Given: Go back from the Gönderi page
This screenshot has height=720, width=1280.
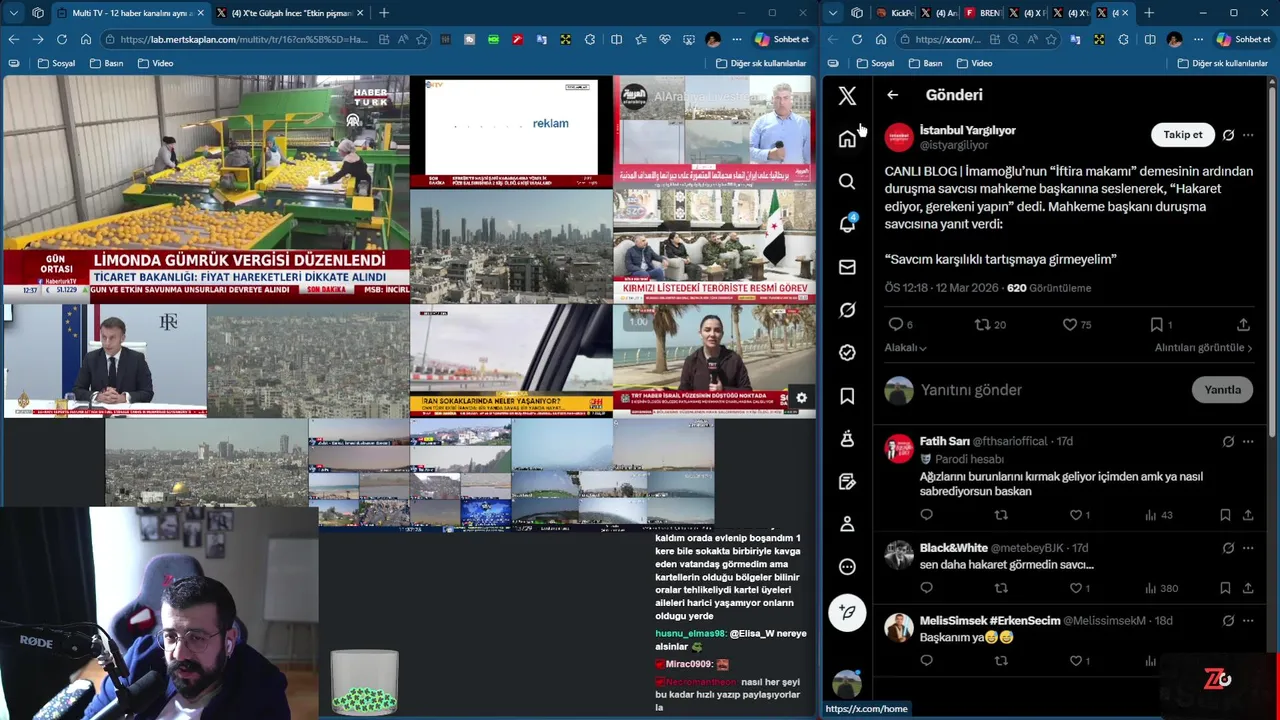Looking at the screenshot, I should (892, 95).
